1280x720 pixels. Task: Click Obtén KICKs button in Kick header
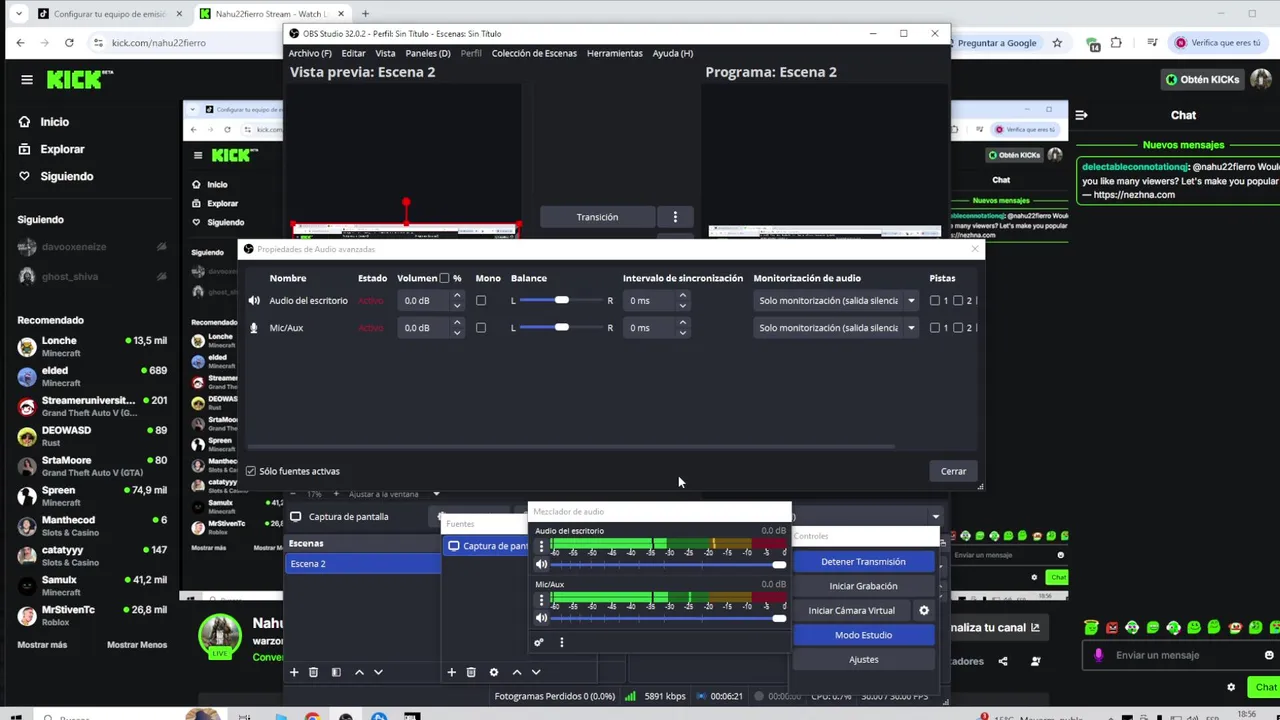point(1202,80)
